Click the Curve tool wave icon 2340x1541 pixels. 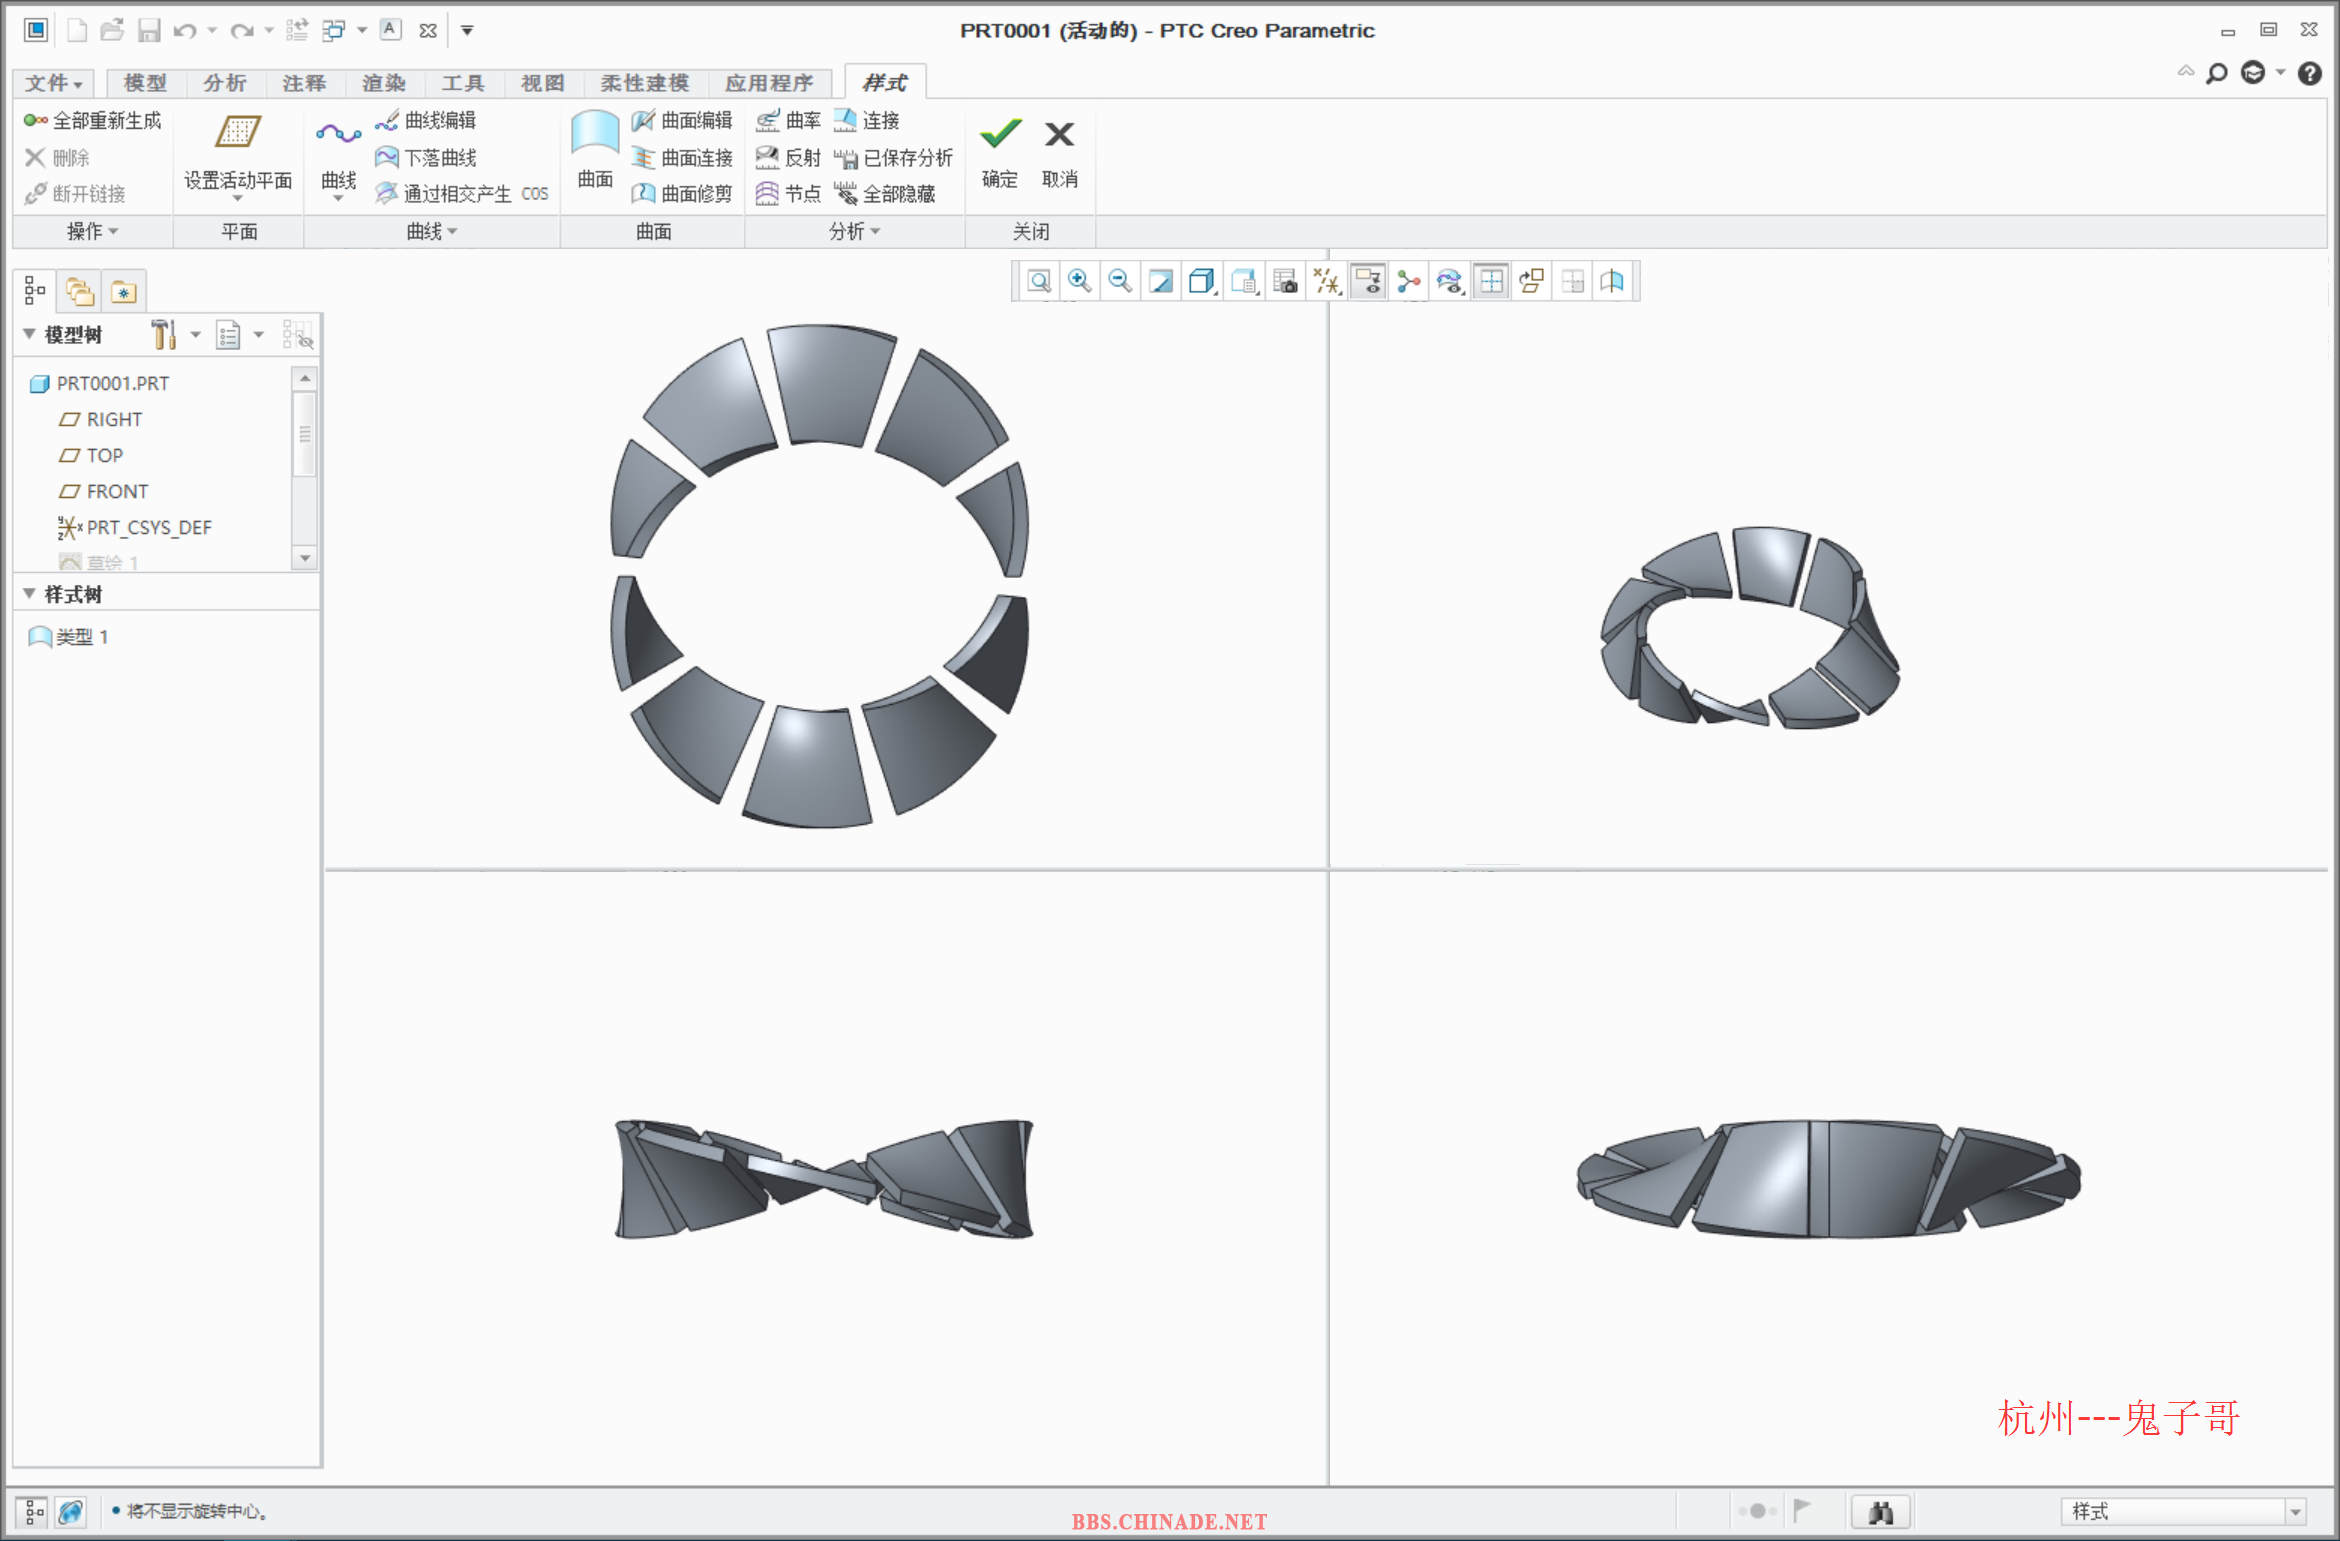[338, 134]
